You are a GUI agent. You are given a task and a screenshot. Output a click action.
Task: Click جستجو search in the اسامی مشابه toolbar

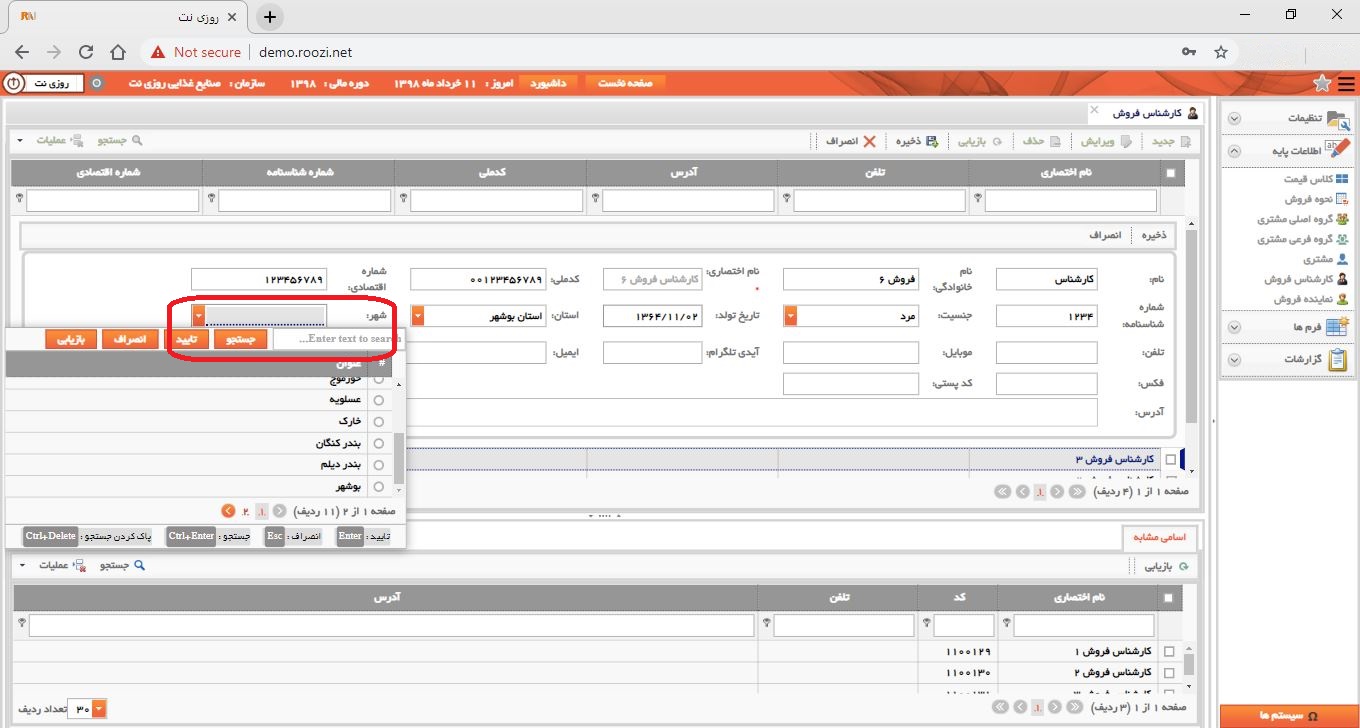click(122, 566)
